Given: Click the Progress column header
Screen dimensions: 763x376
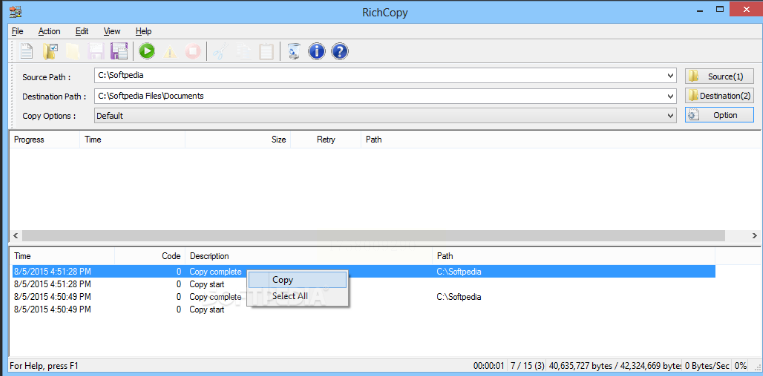Looking at the screenshot, I should (45, 140).
